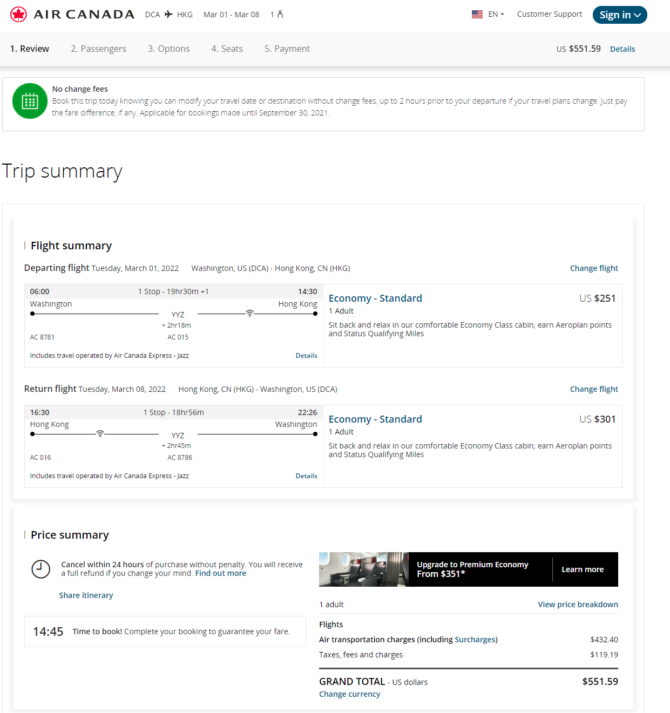Open Details of the departing flight AC 8781
This screenshot has width=670, height=713.
pos(306,356)
